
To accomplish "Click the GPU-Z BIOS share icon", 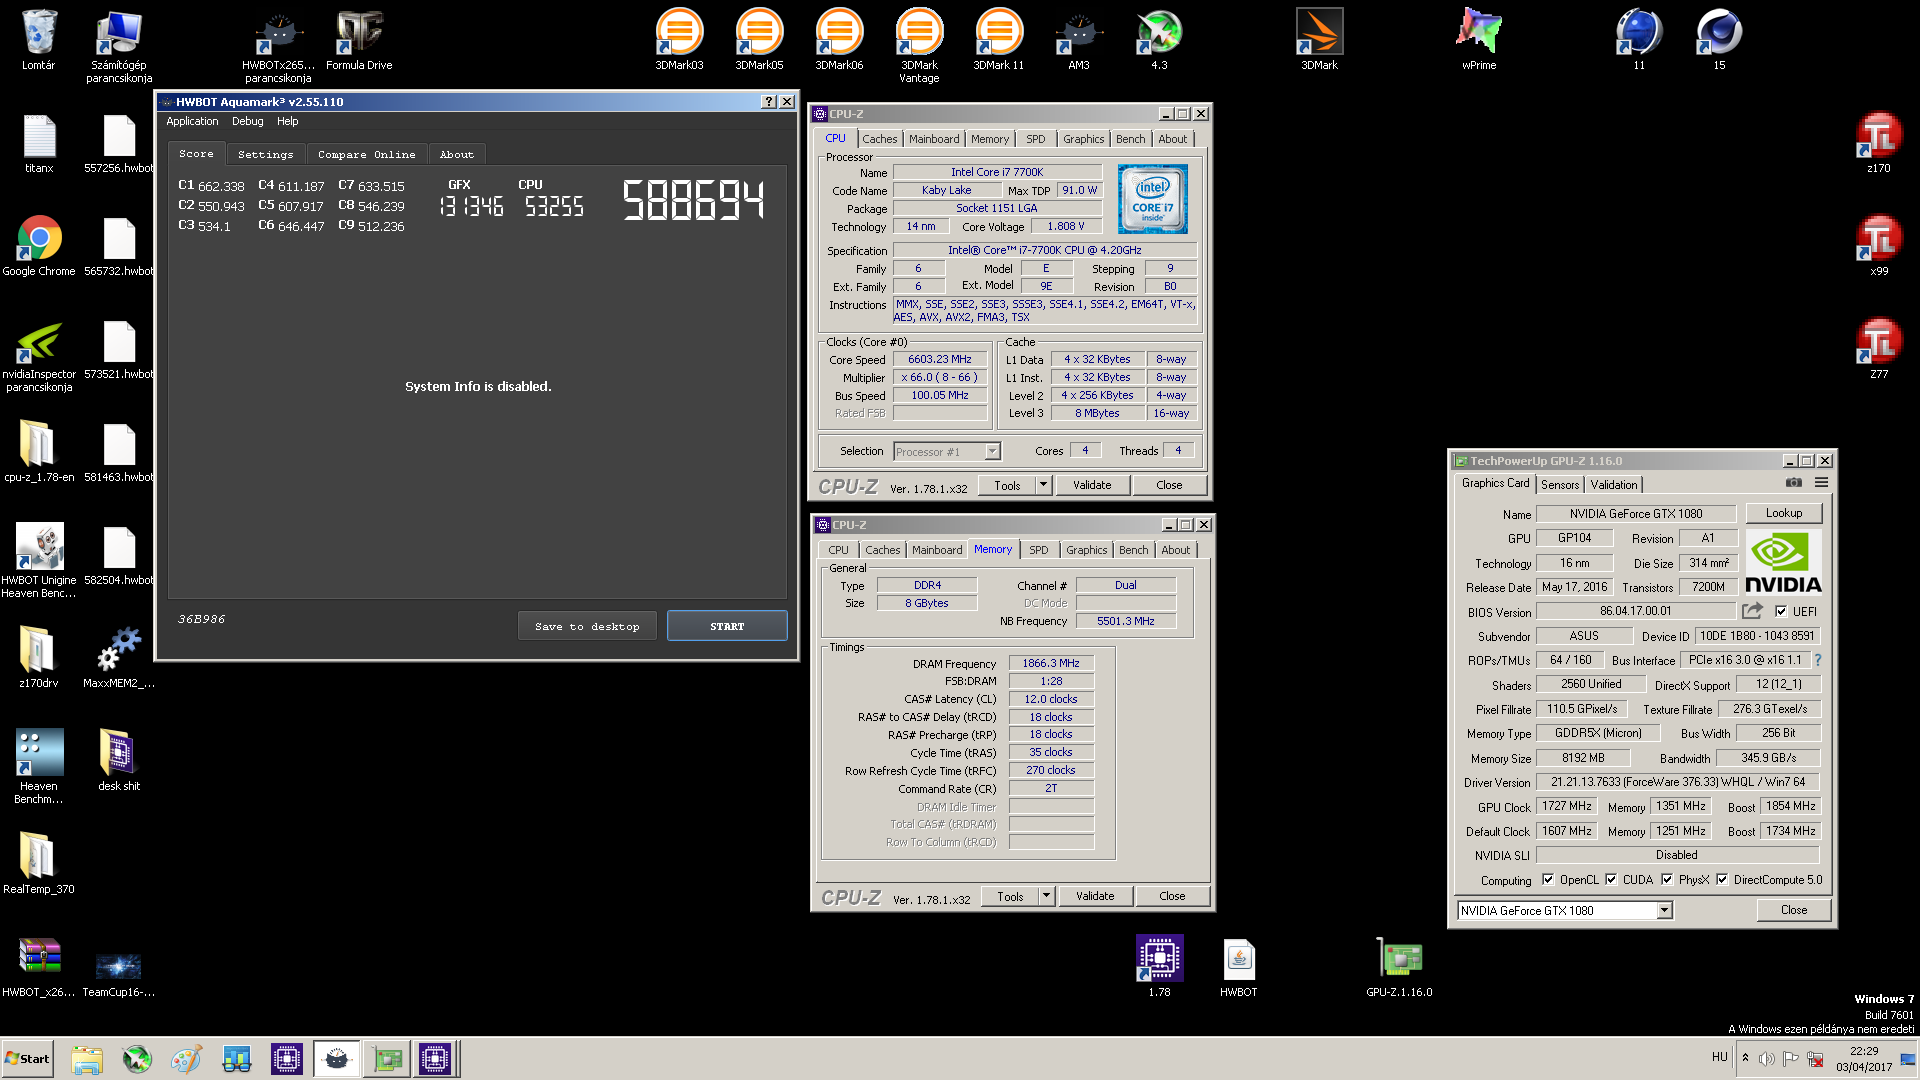I will click(1752, 611).
